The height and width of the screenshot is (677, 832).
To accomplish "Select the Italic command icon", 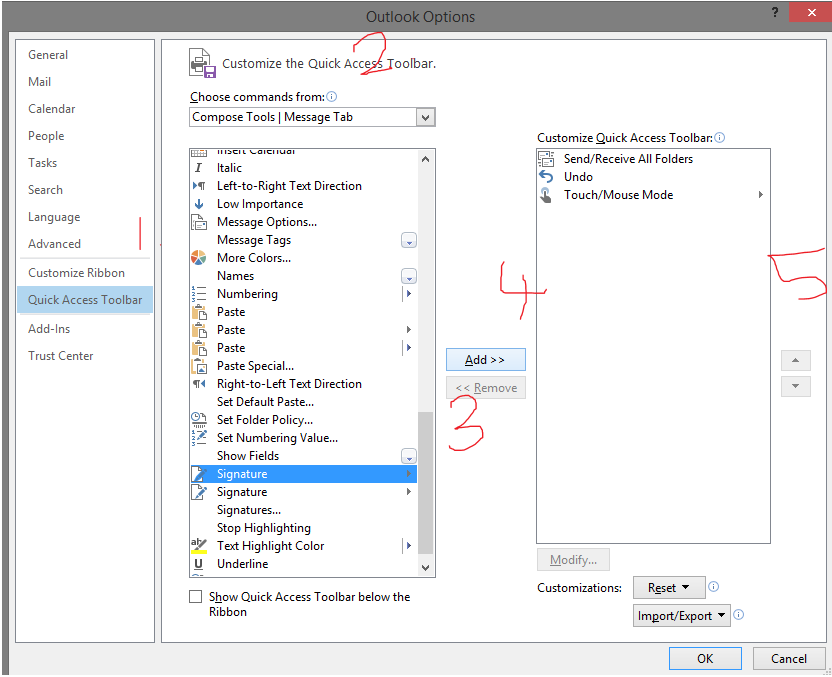I will coord(201,167).
